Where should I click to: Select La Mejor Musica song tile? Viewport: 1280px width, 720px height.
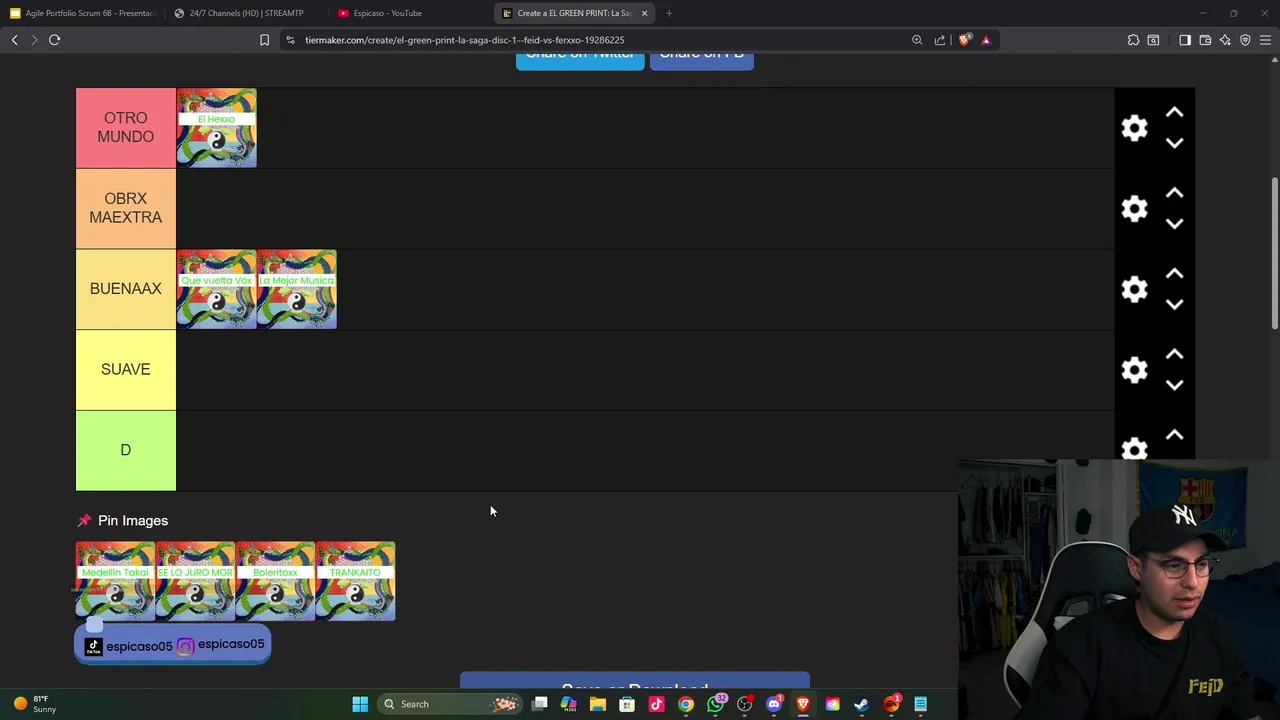[x=296, y=289]
